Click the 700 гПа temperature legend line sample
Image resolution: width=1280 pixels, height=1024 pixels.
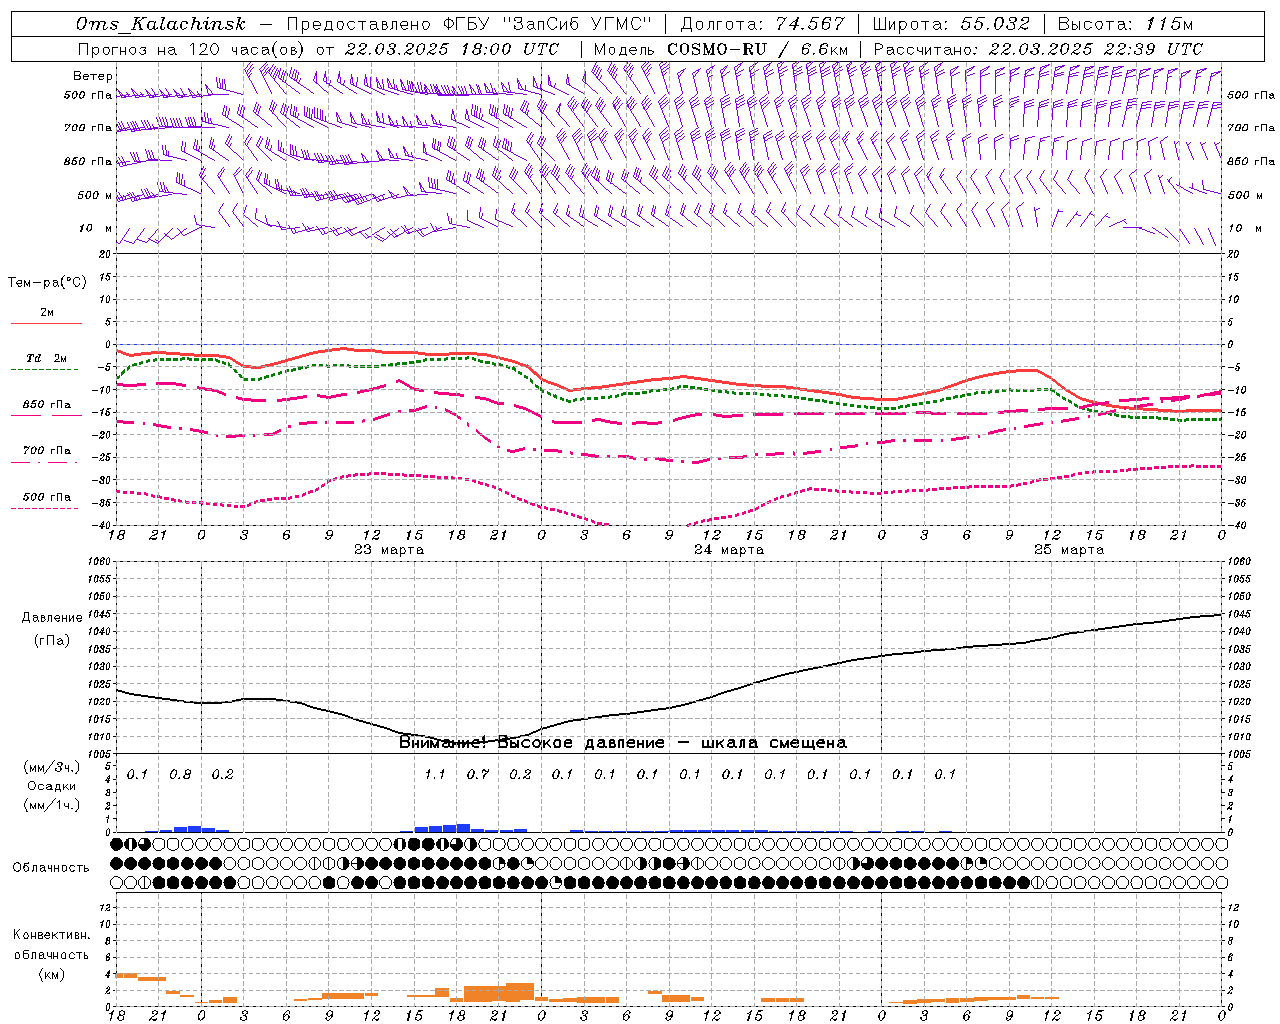tap(45, 463)
